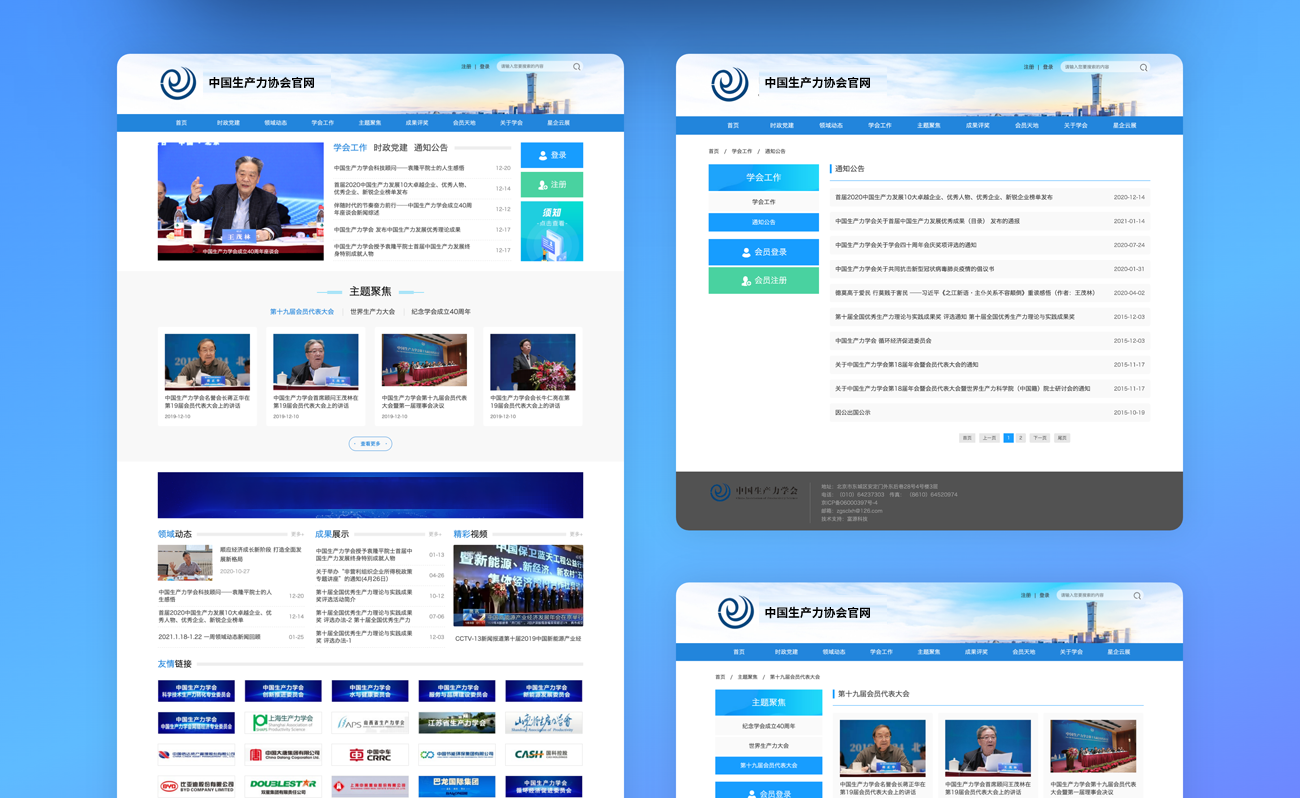The image size is (1300, 798).
Task: Expand 更多+ beside 成果展示 heading
Action: point(437,534)
